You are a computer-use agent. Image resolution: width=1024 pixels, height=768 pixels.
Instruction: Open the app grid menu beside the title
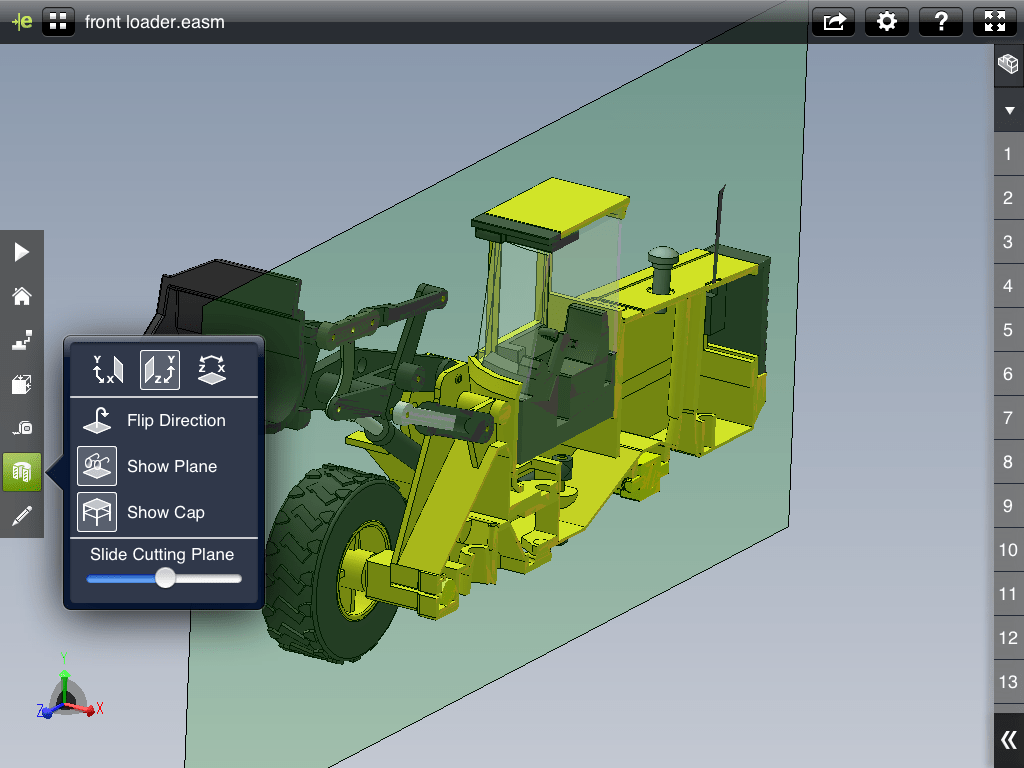click(x=58, y=21)
